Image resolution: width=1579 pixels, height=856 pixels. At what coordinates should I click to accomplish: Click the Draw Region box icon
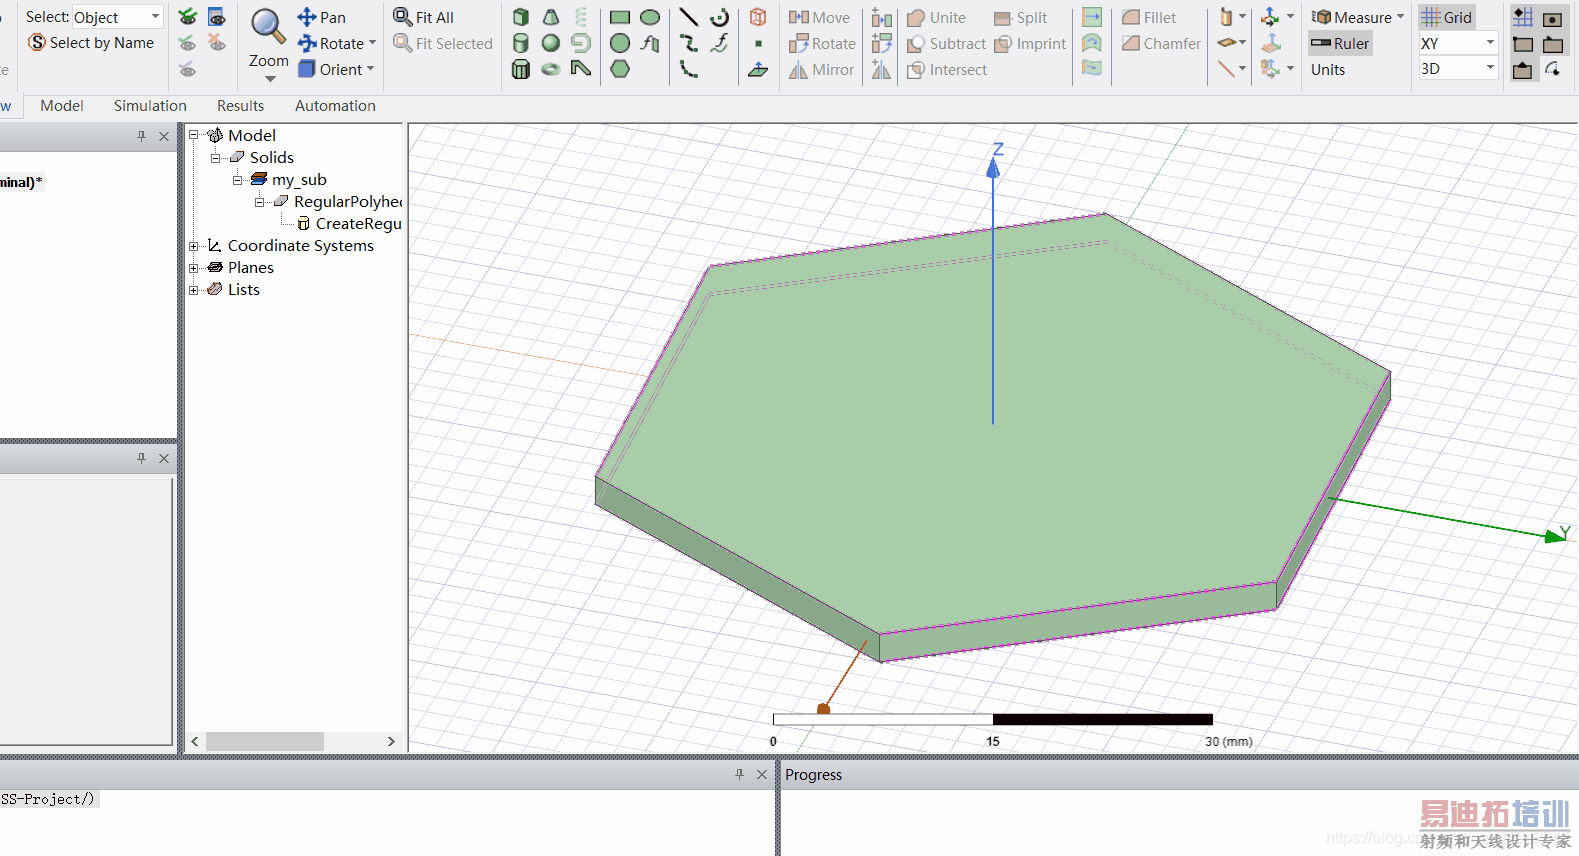point(758,17)
